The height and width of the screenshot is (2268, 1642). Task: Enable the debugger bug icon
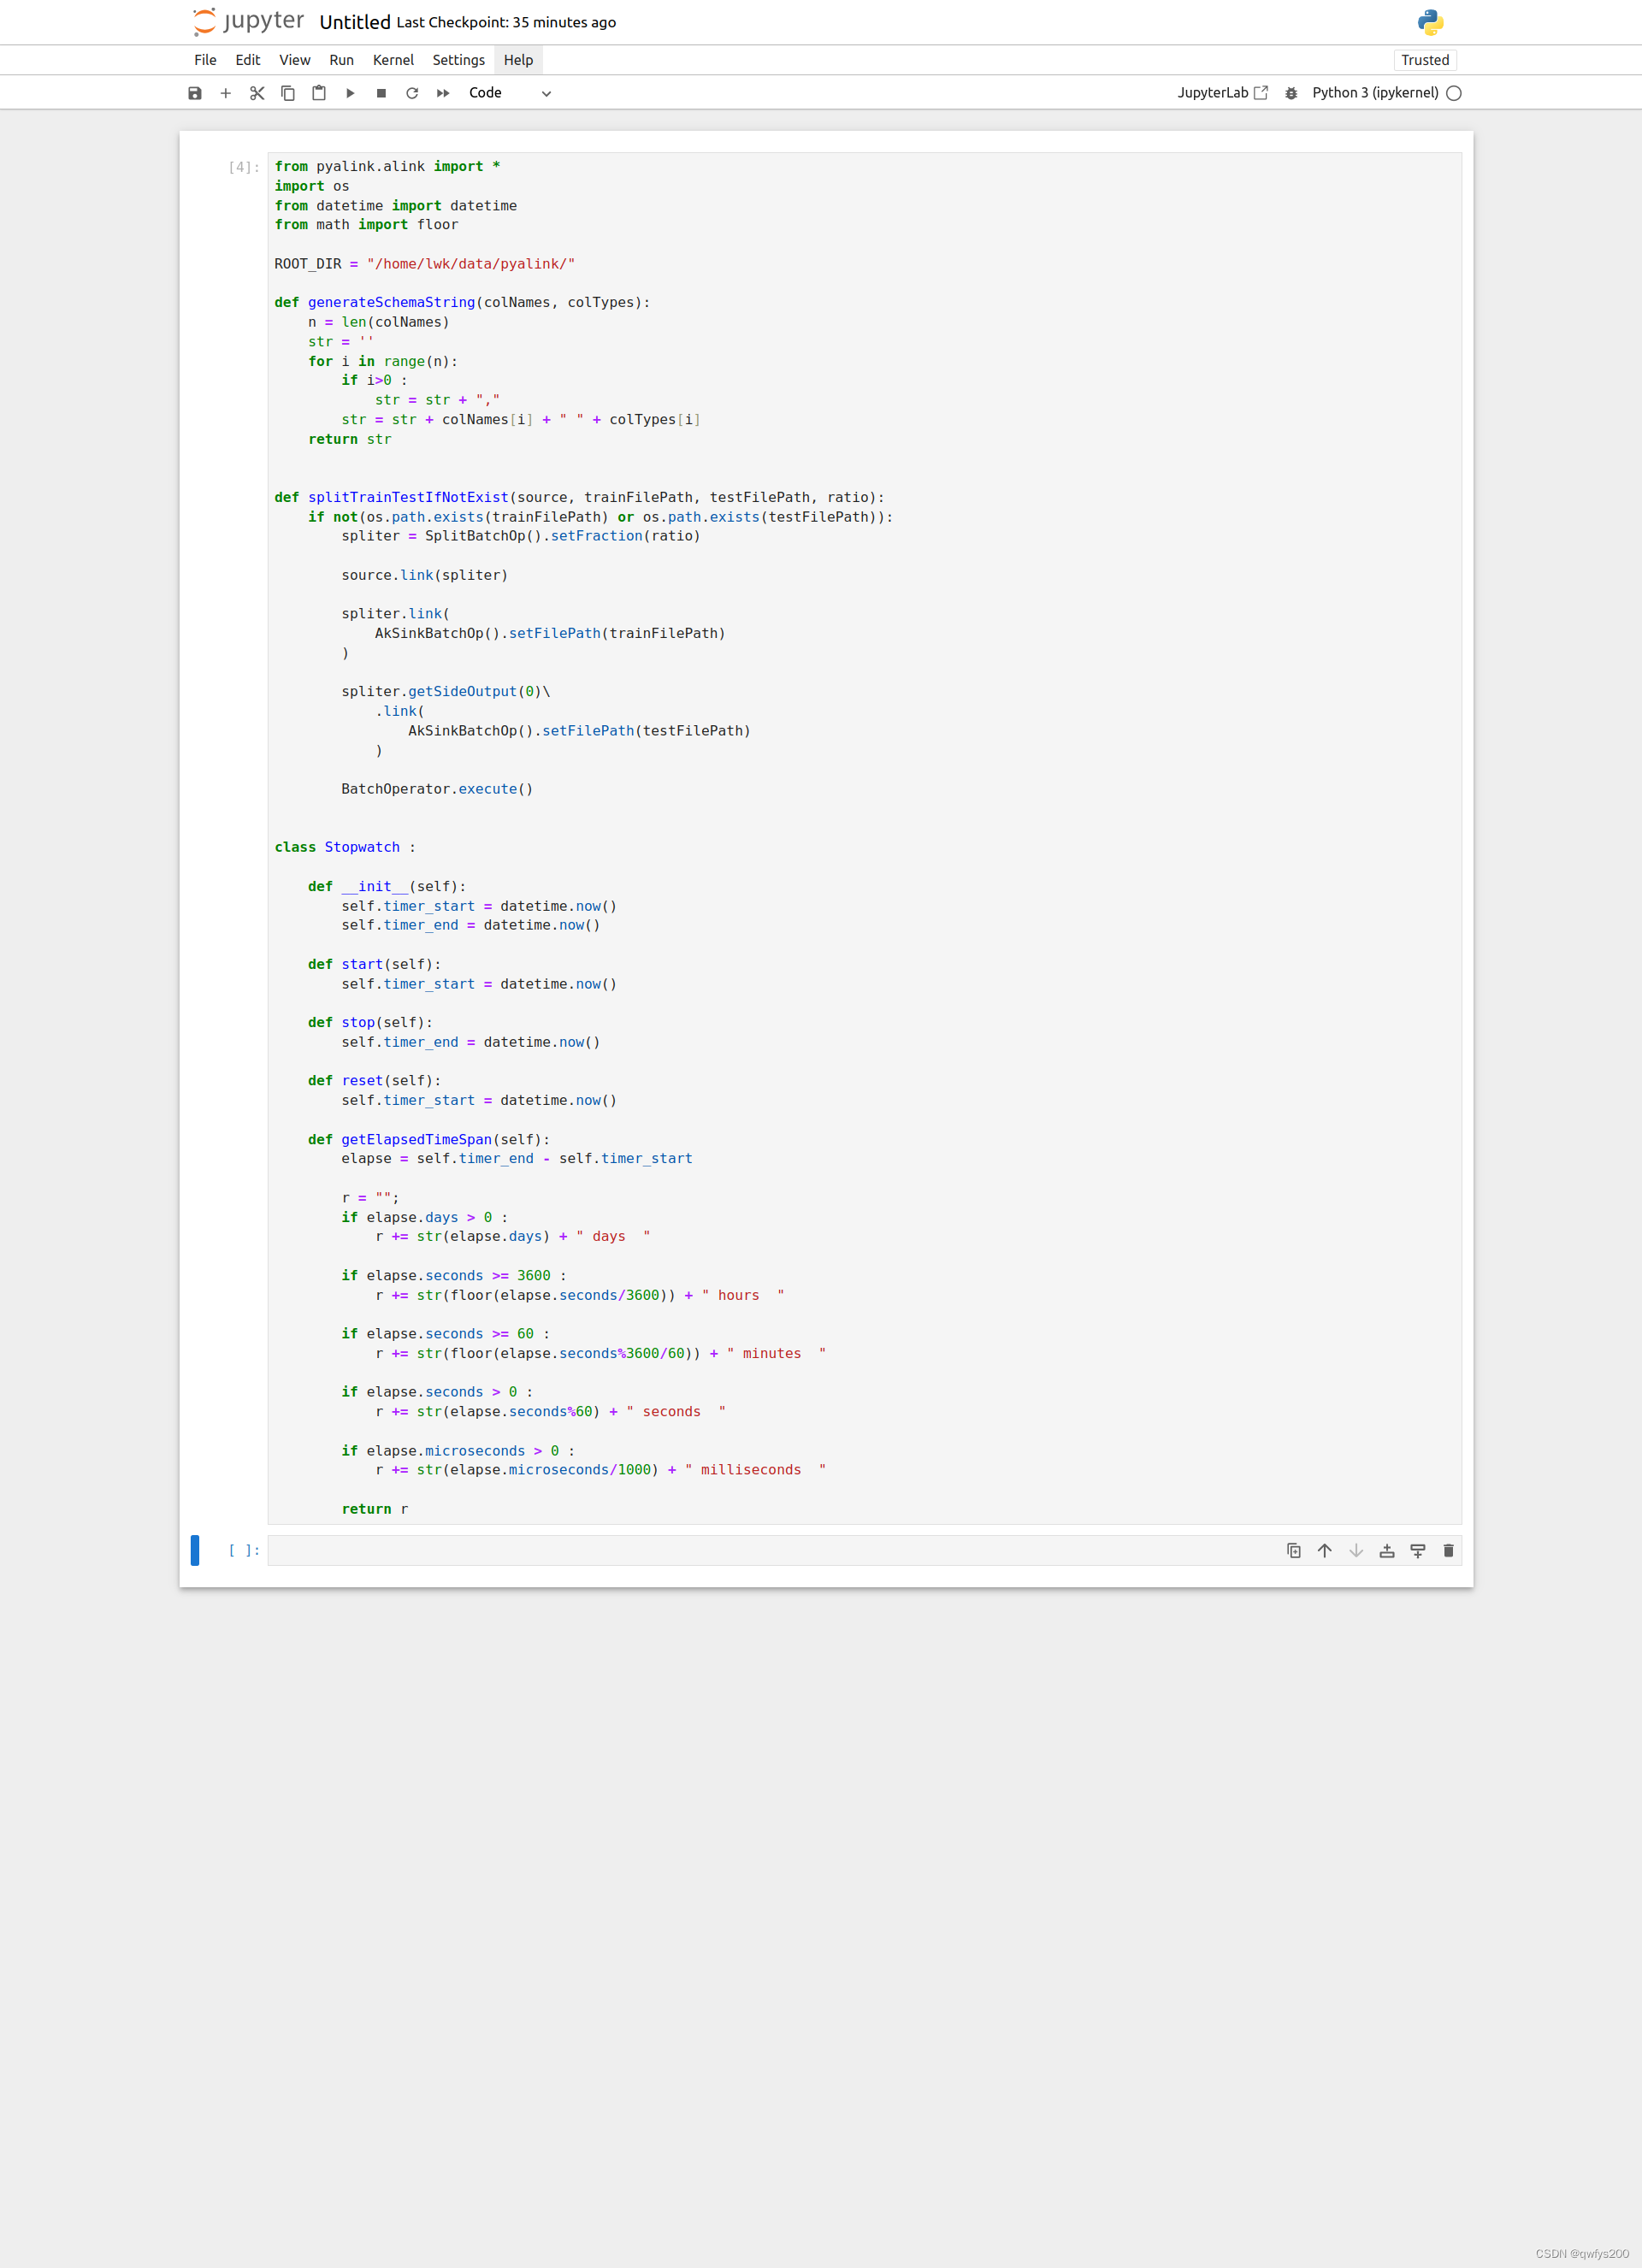point(1291,93)
